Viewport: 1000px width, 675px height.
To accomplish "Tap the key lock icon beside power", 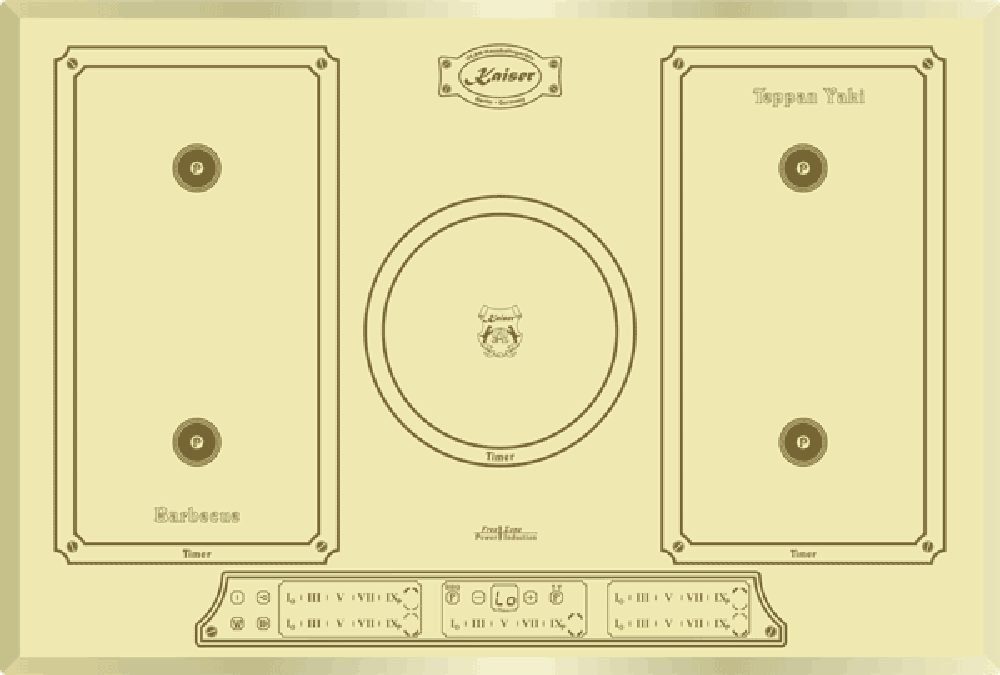I will [x=263, y=598].
